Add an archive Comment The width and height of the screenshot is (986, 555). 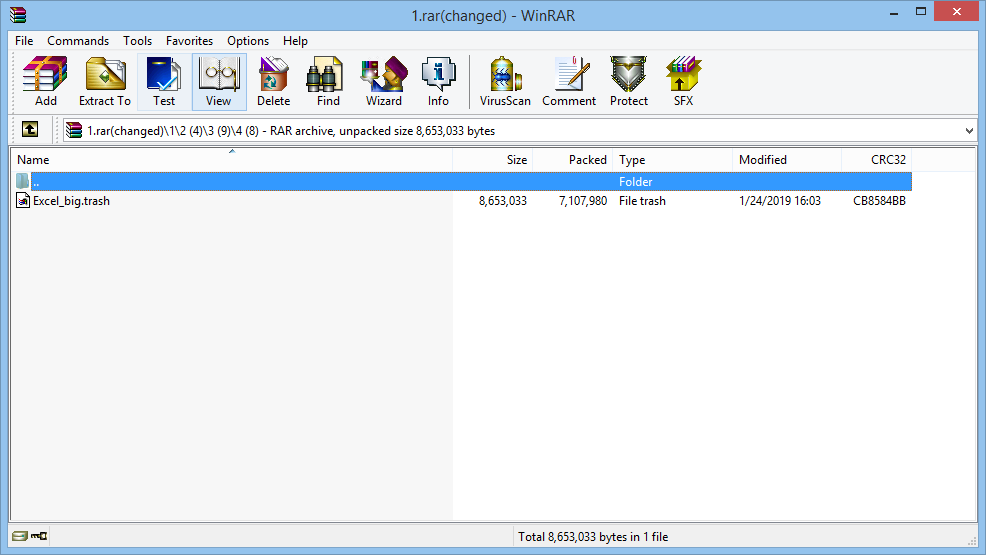click(x=569, y=82)
